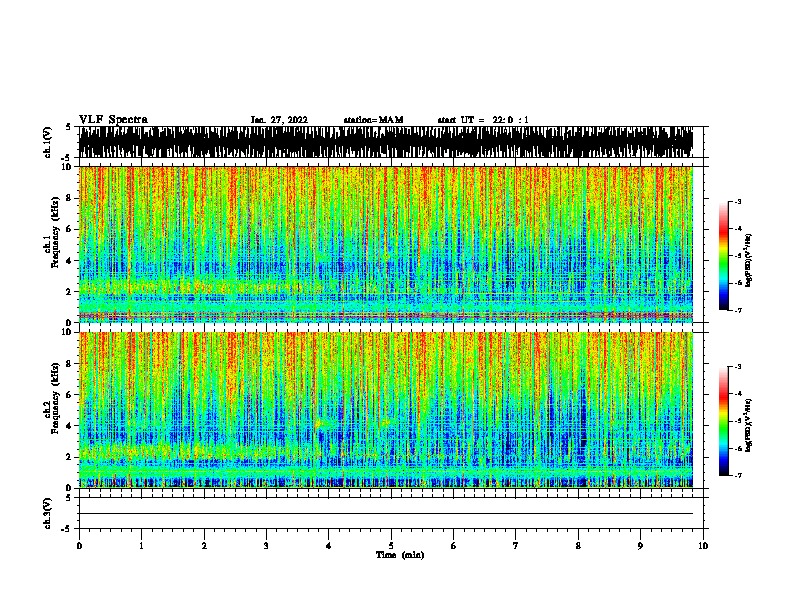This screenshot has width=792, height=612.
Task: Click the "start UT = 22:0 :1" text
Action: coord(483,120)
